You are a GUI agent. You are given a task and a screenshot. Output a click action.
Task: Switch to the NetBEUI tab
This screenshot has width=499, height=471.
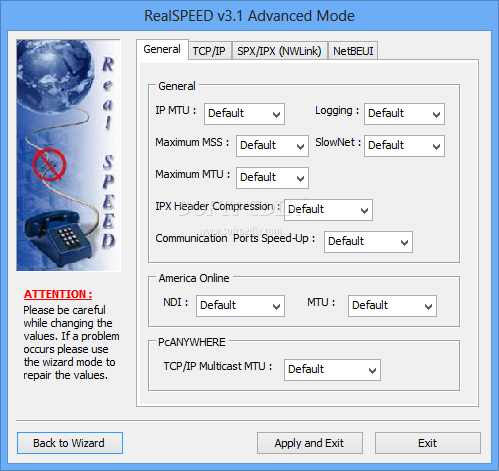click(353, 51)
